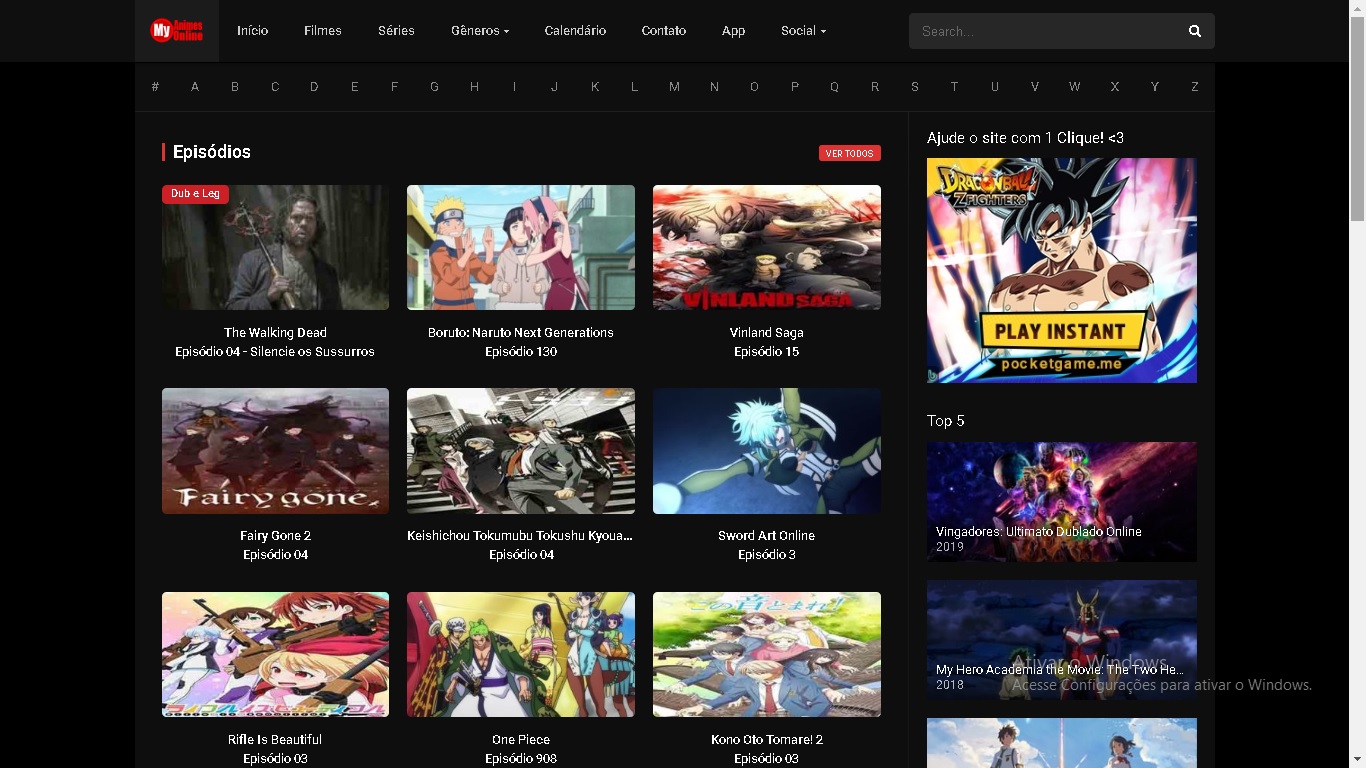
Task: Click the search magnifier icon
Action: click(1194, 31)
